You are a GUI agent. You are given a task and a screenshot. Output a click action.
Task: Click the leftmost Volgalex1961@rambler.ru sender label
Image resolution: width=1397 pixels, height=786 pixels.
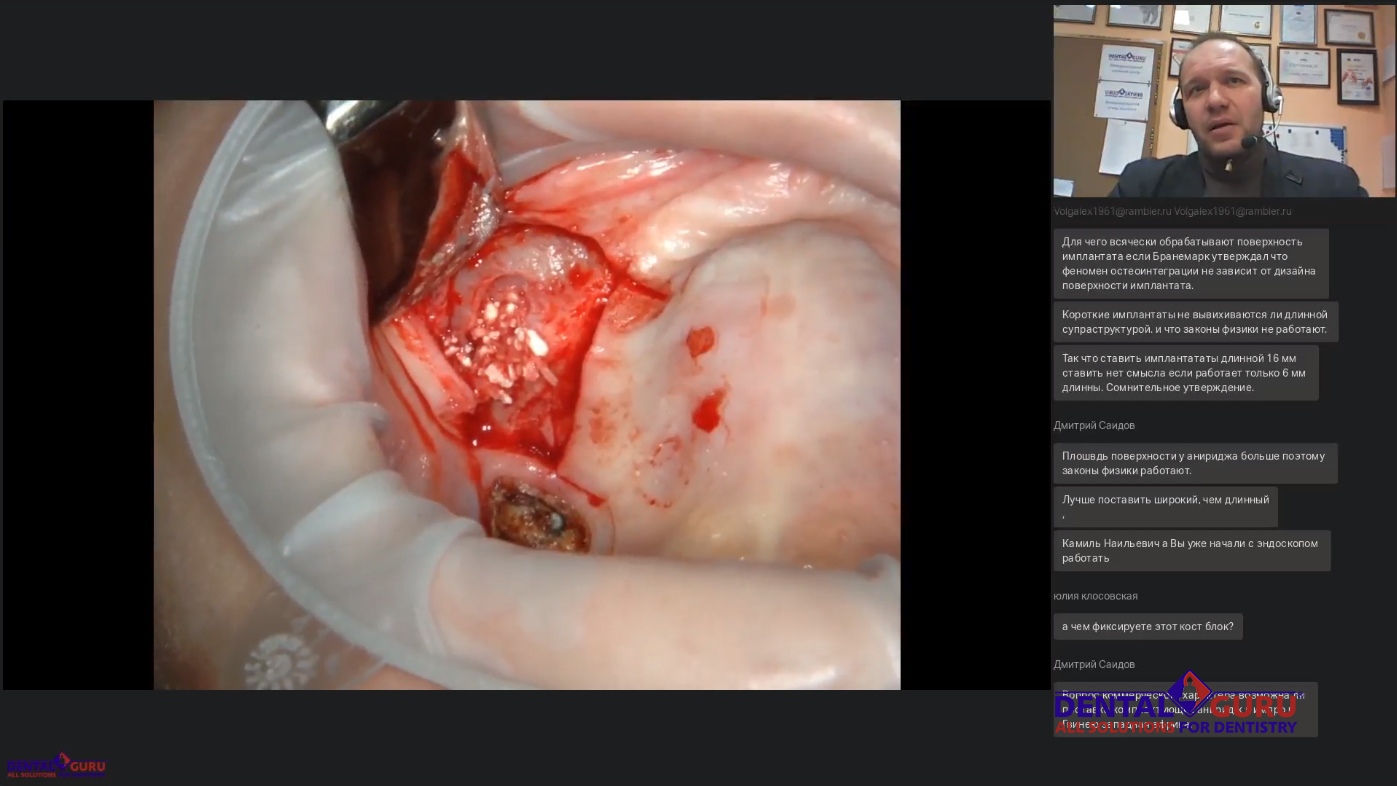[1111, 212]
